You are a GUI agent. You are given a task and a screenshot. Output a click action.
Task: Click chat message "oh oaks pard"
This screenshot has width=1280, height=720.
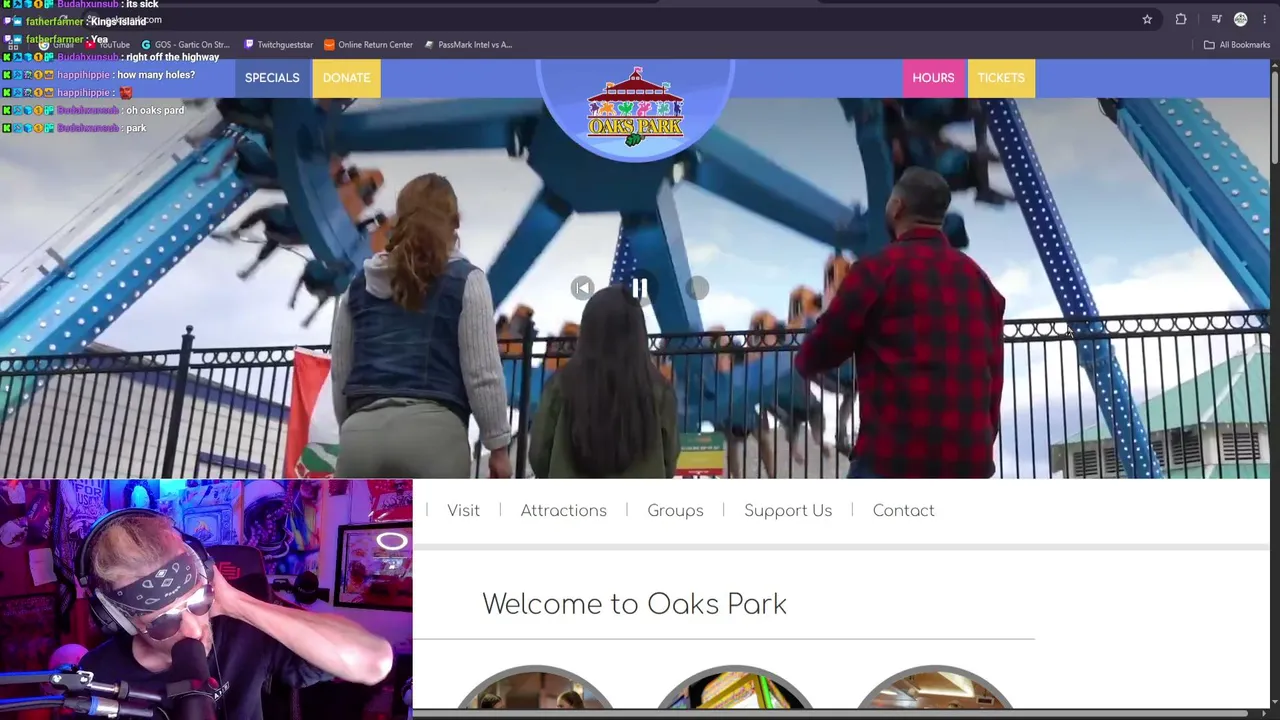pos(155,110)
